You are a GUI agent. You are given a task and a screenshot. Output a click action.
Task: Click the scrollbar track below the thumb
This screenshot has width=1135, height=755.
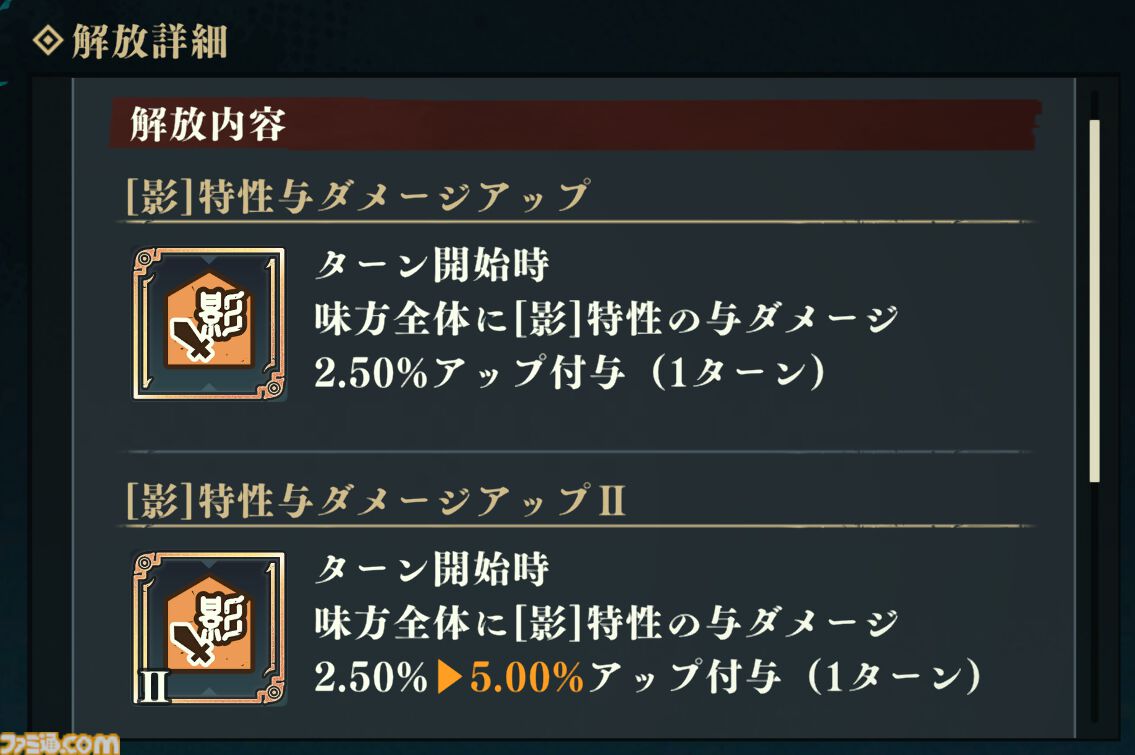click(x=1094, y=601)
